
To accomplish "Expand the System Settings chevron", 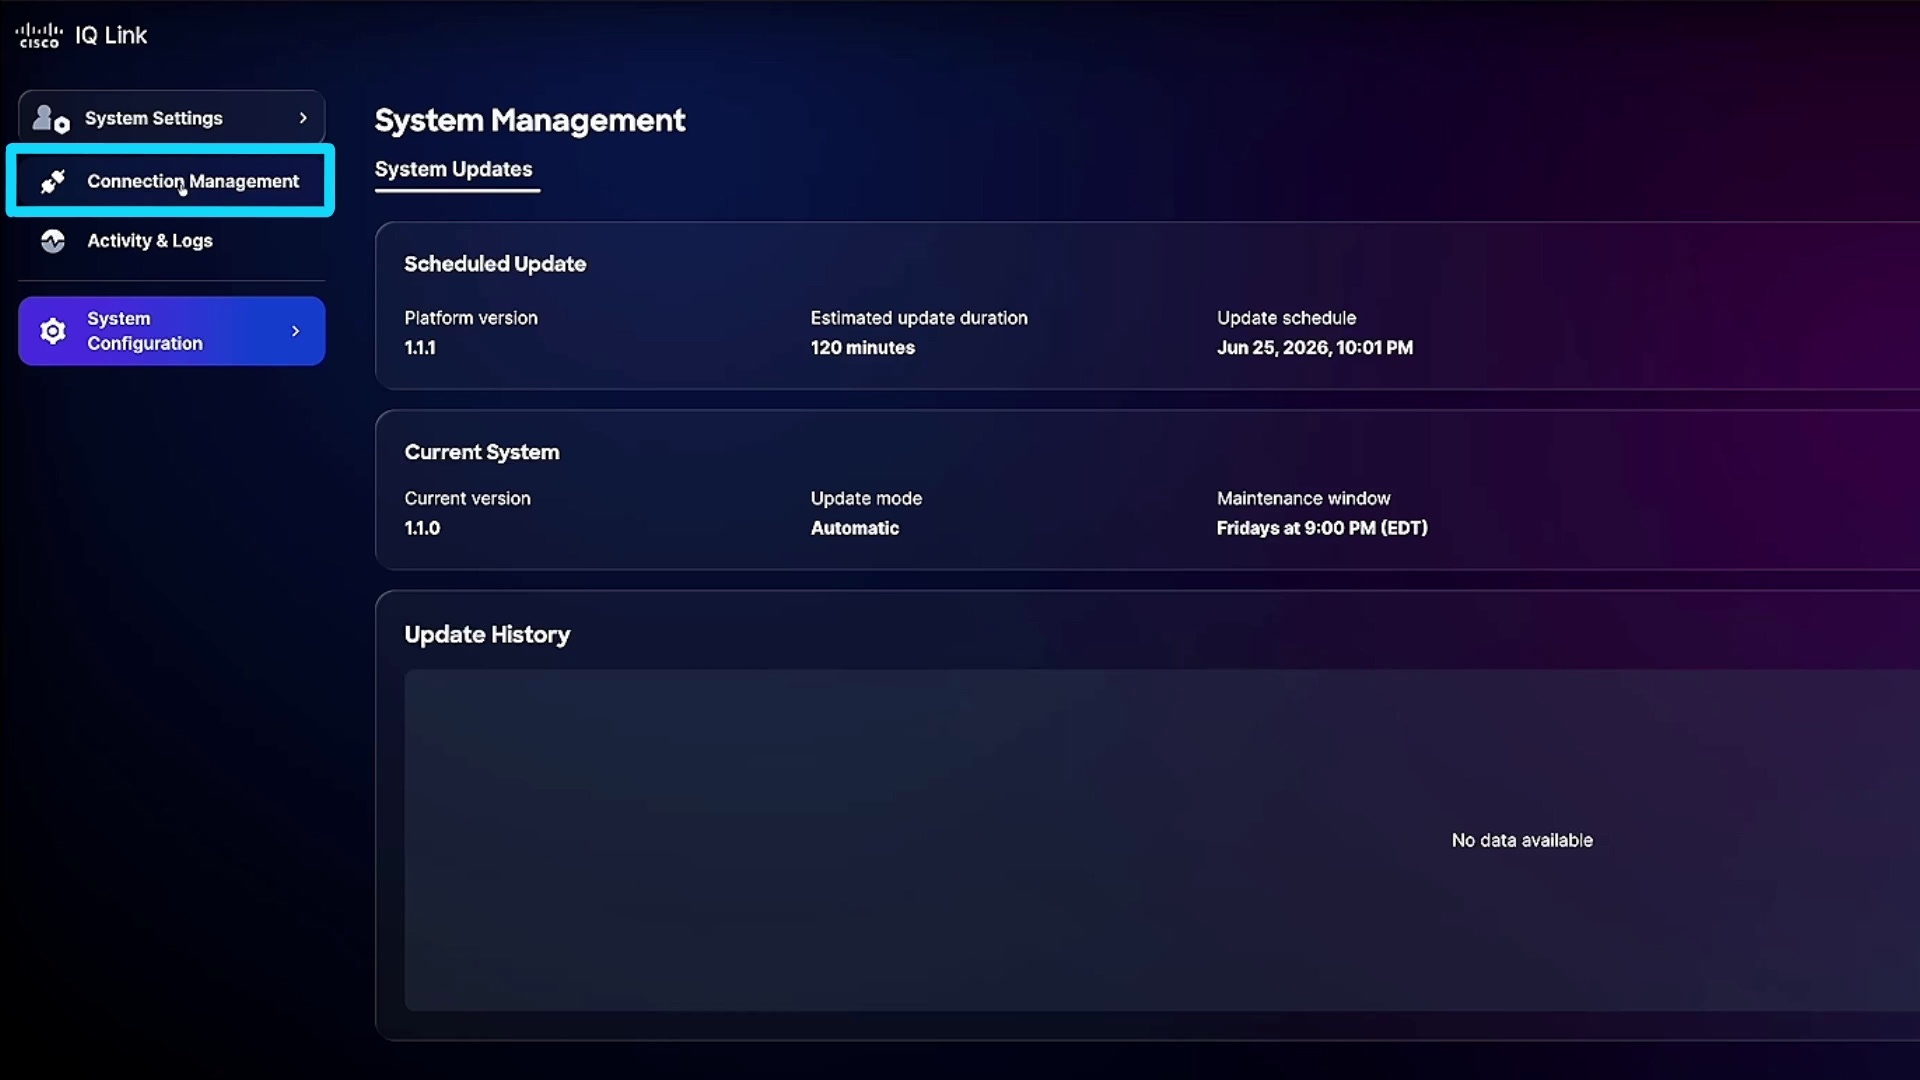I will point(303,118).
